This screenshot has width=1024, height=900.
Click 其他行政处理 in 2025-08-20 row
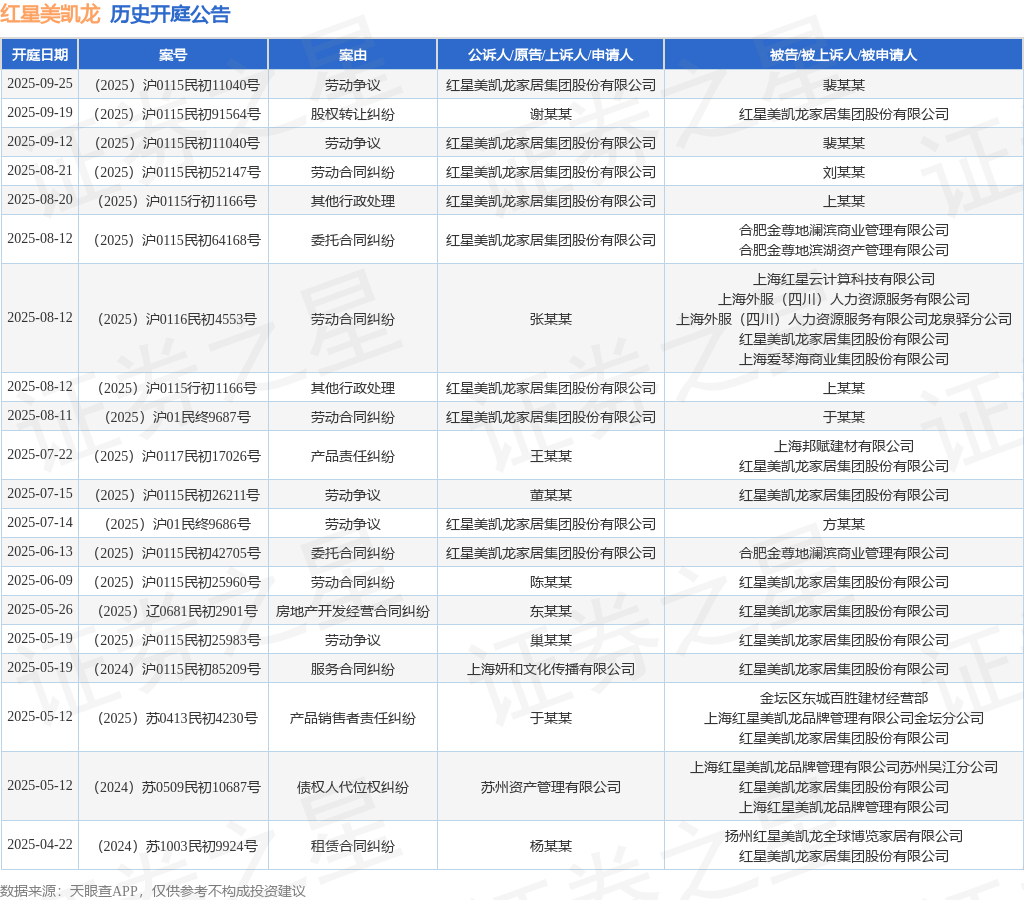[x=353, y=201]
